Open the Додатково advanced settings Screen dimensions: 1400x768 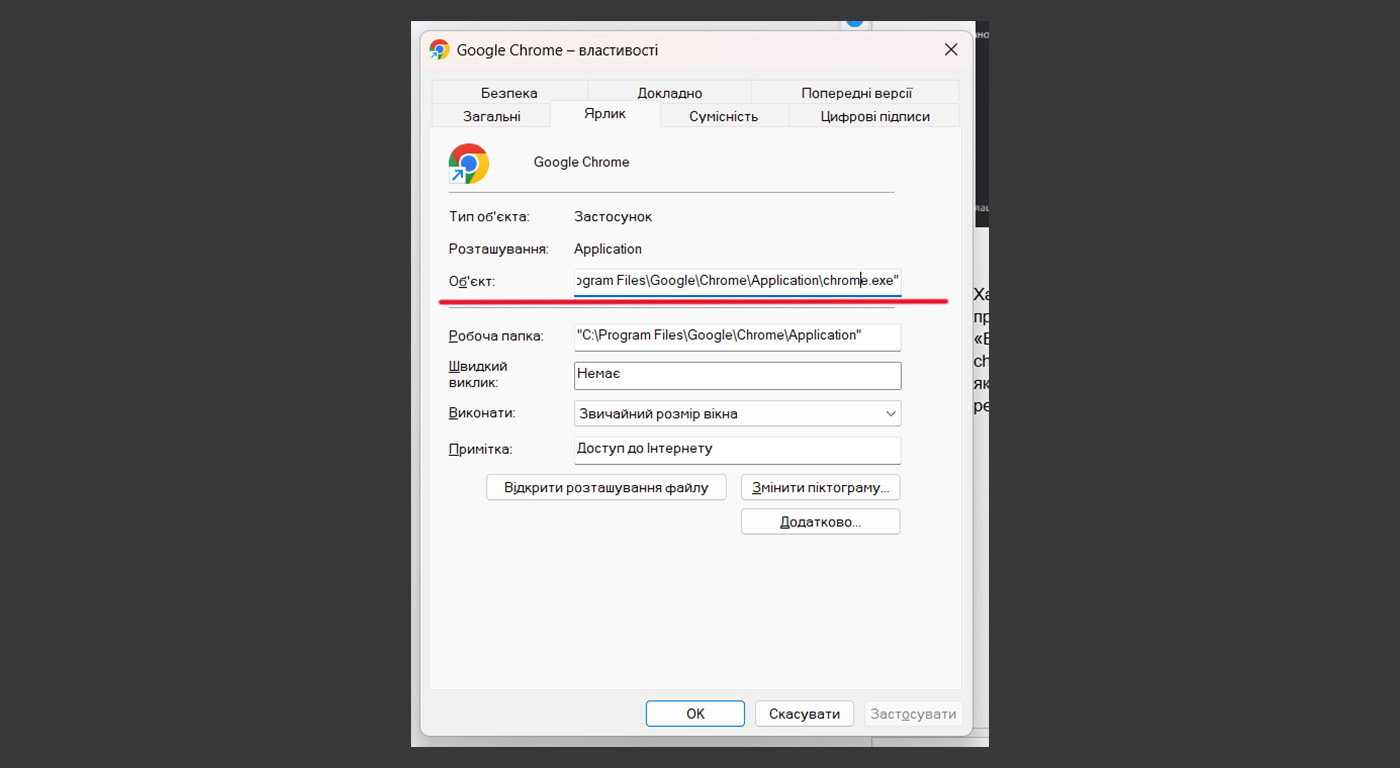[821, 522]
